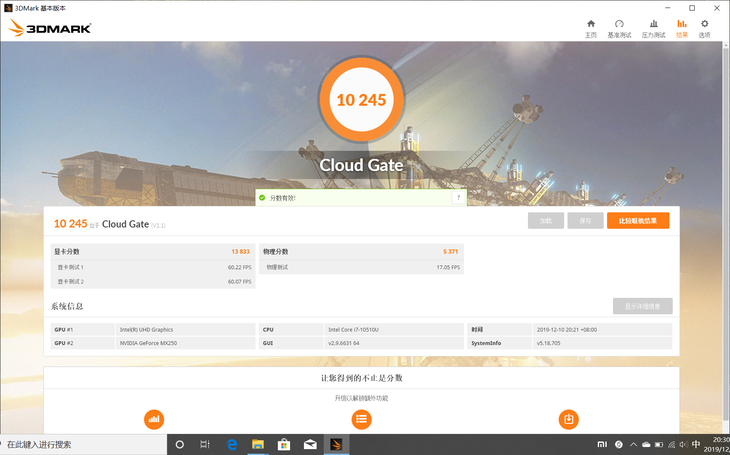Expand the hidden system tray icons arrow
This screenshot has height=455, width=730.
634,444
